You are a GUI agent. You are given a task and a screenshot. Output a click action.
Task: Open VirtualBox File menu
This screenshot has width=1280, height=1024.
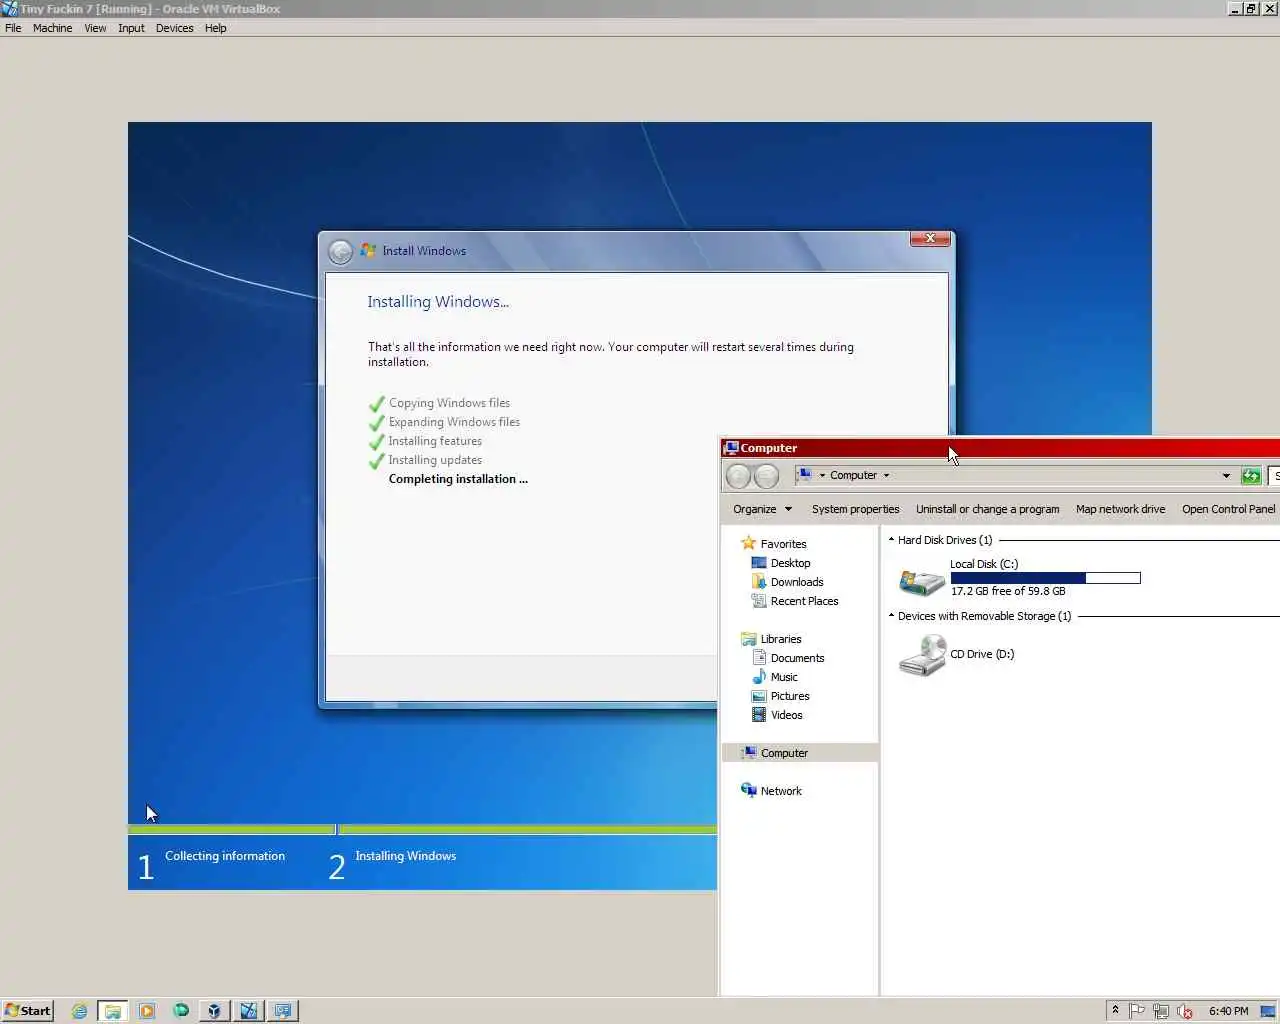[x=13, y=28]
